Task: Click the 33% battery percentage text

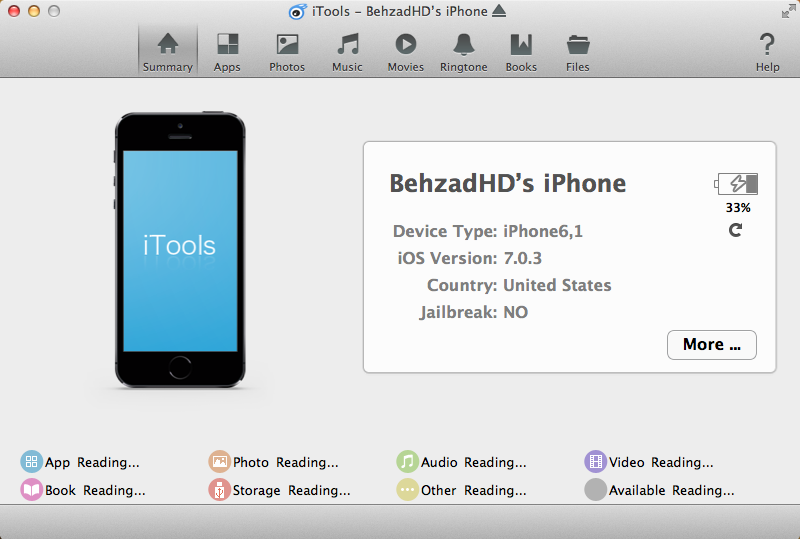Action: 738,208
